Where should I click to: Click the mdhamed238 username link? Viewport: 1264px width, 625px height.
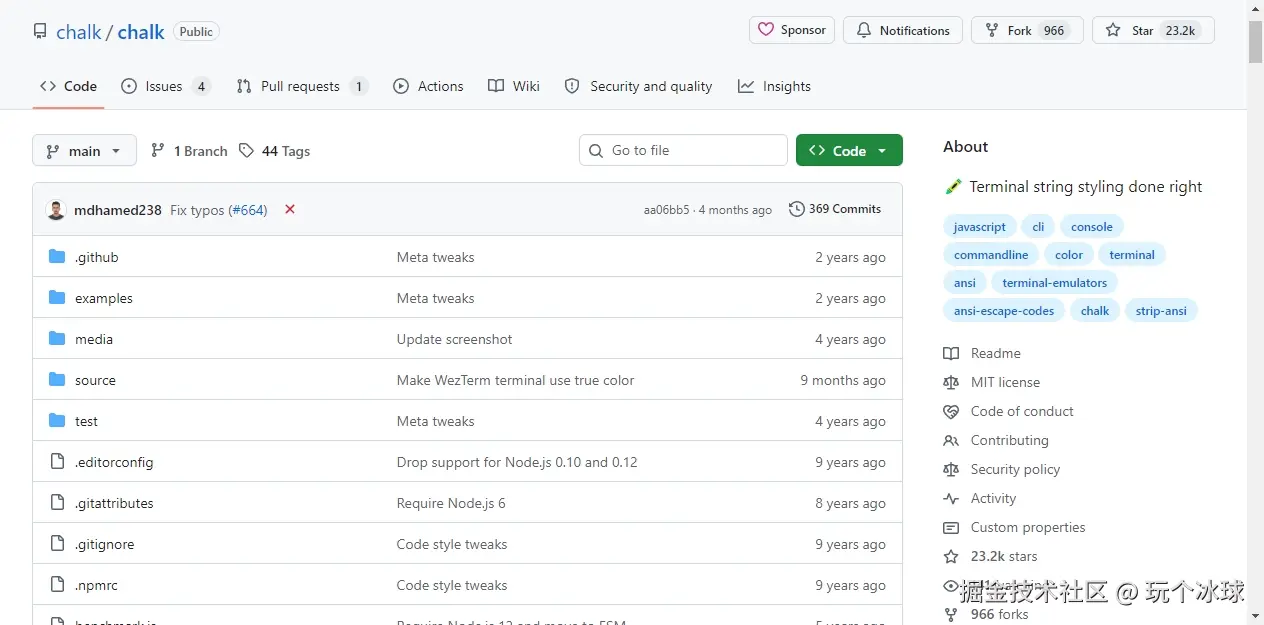[118, 210]
